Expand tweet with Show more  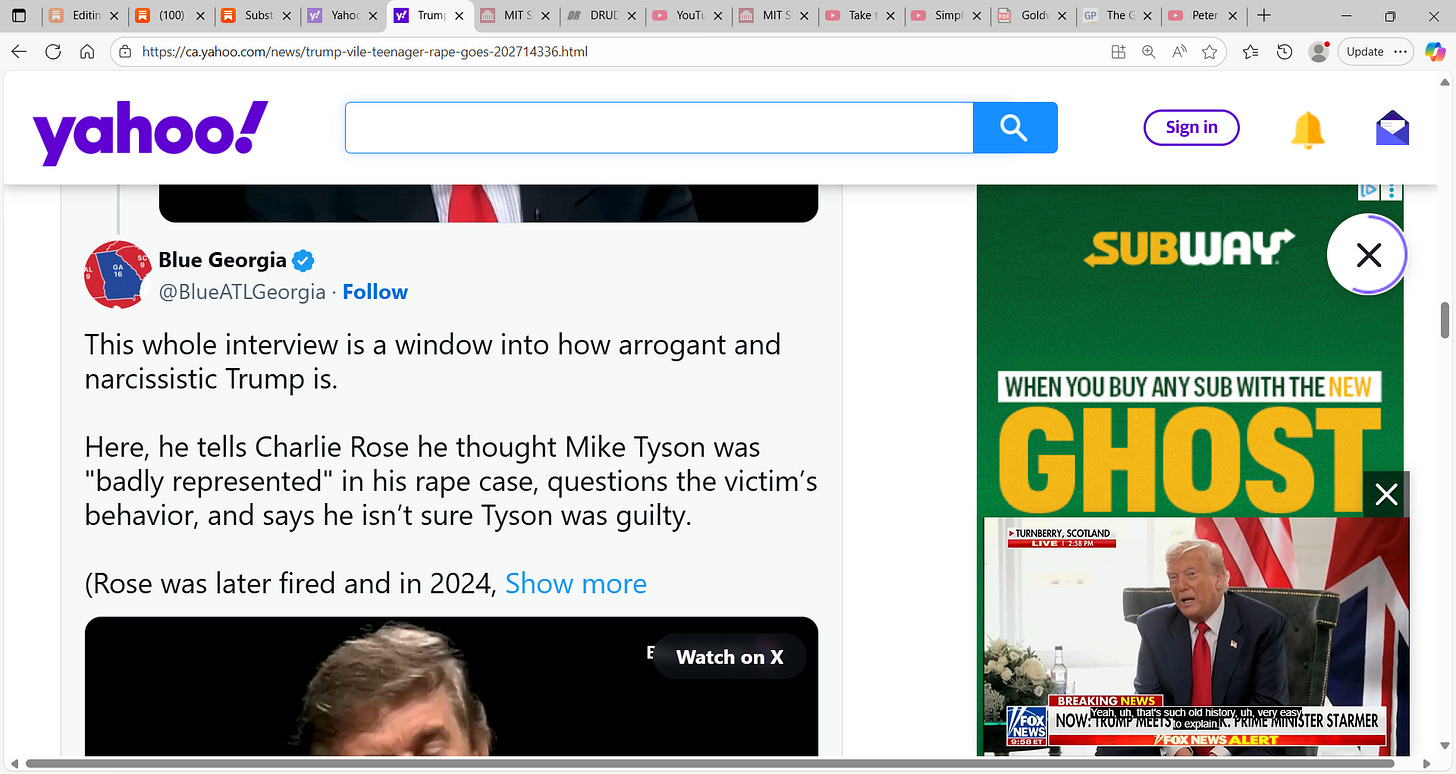coord(576,583)
